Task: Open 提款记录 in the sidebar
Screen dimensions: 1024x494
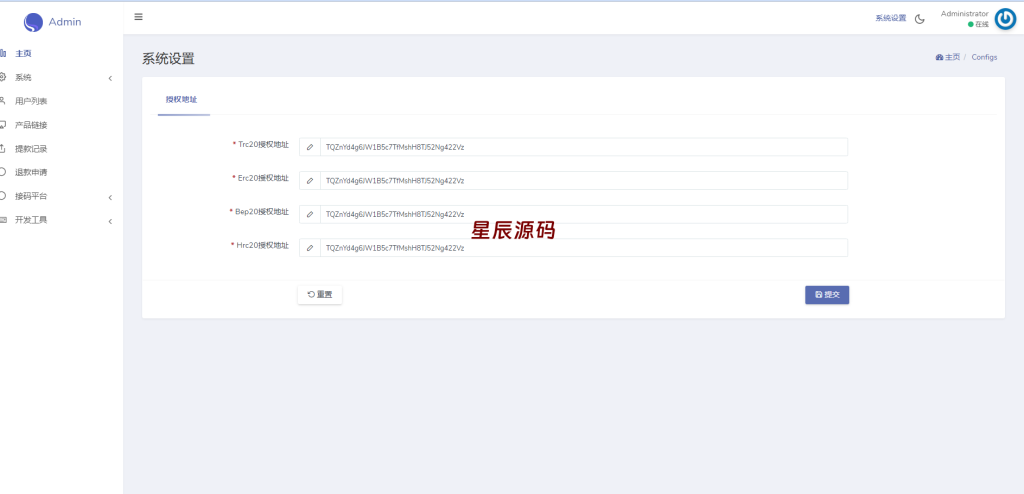Action: tap(31, 149)
